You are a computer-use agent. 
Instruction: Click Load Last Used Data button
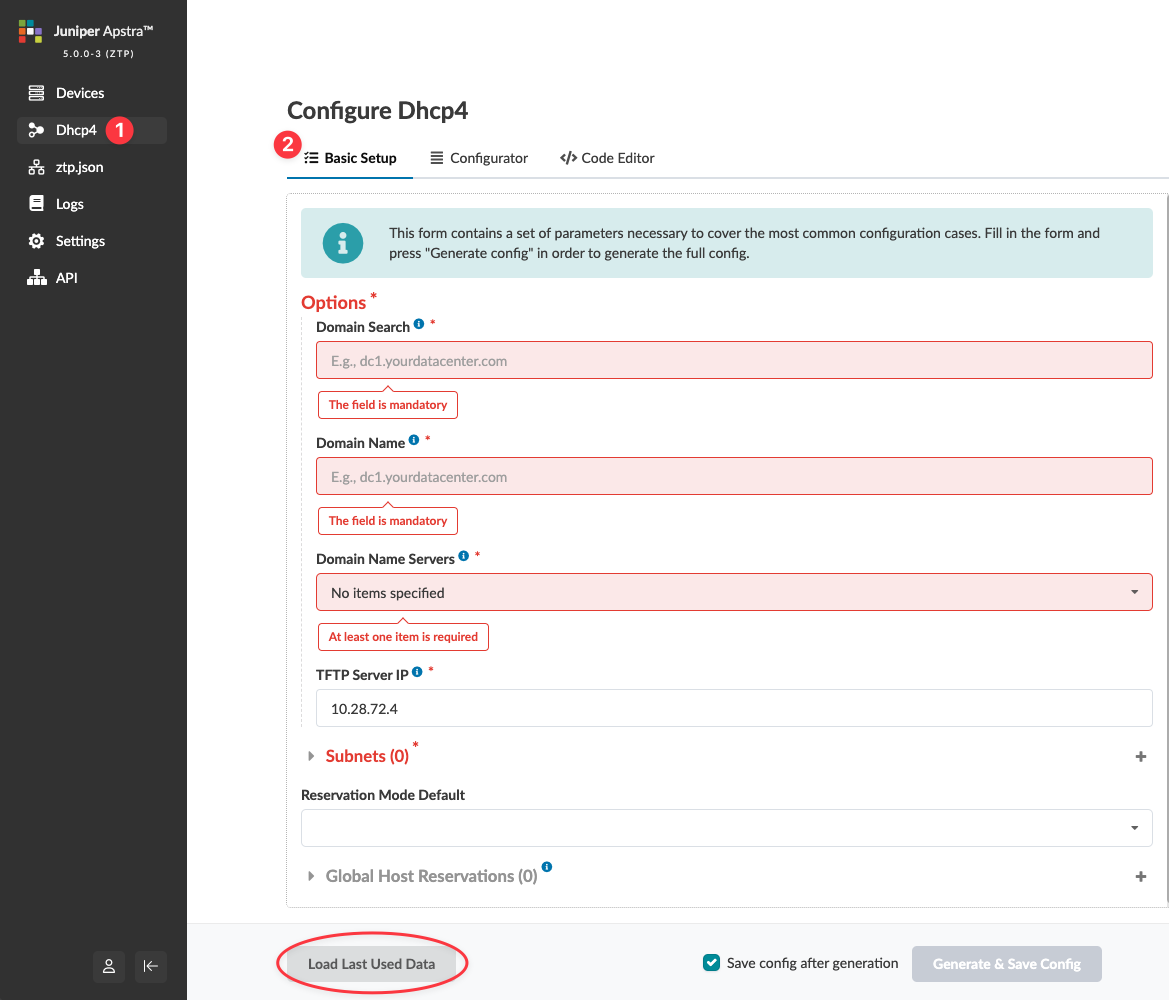(371, 964)
